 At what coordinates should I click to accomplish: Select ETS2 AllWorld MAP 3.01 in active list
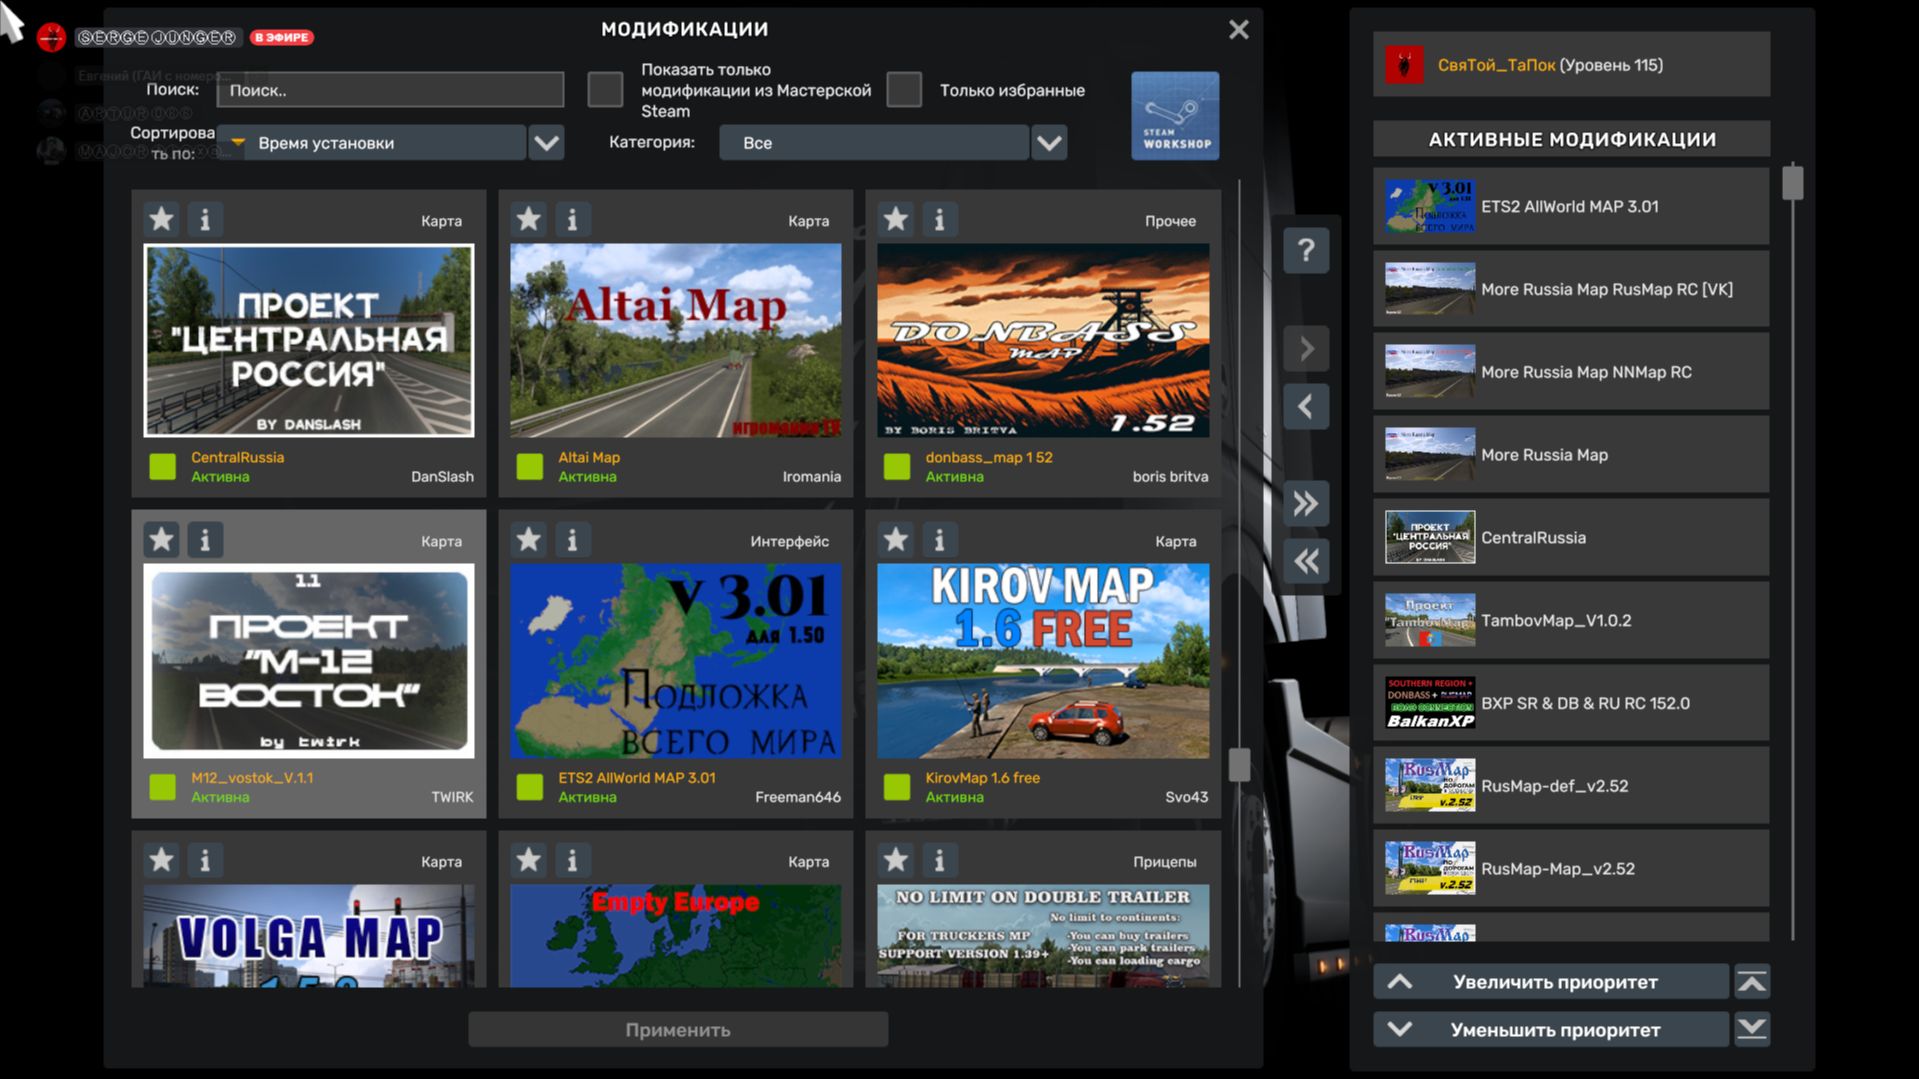tap(1571, 206)
